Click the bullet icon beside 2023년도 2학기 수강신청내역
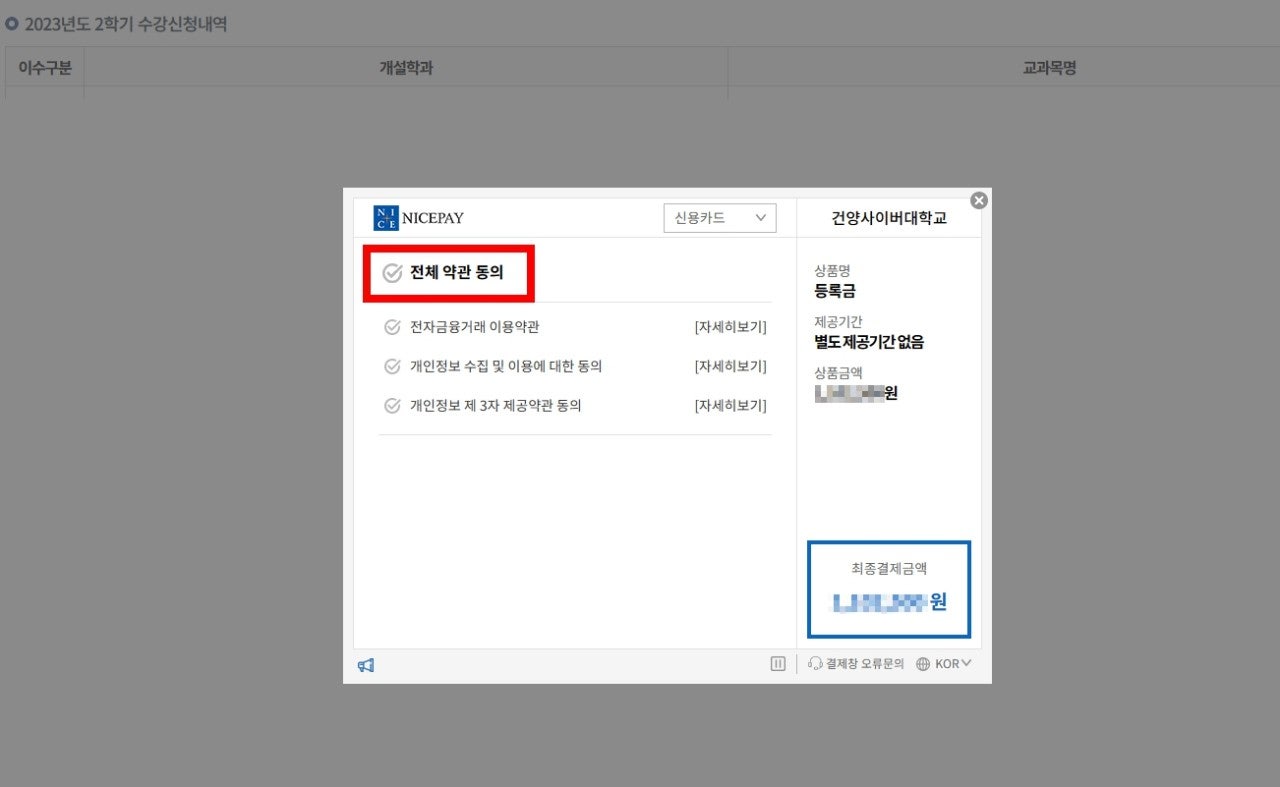The width and height of the screenshot is (1280, 787). coord(12,24)
